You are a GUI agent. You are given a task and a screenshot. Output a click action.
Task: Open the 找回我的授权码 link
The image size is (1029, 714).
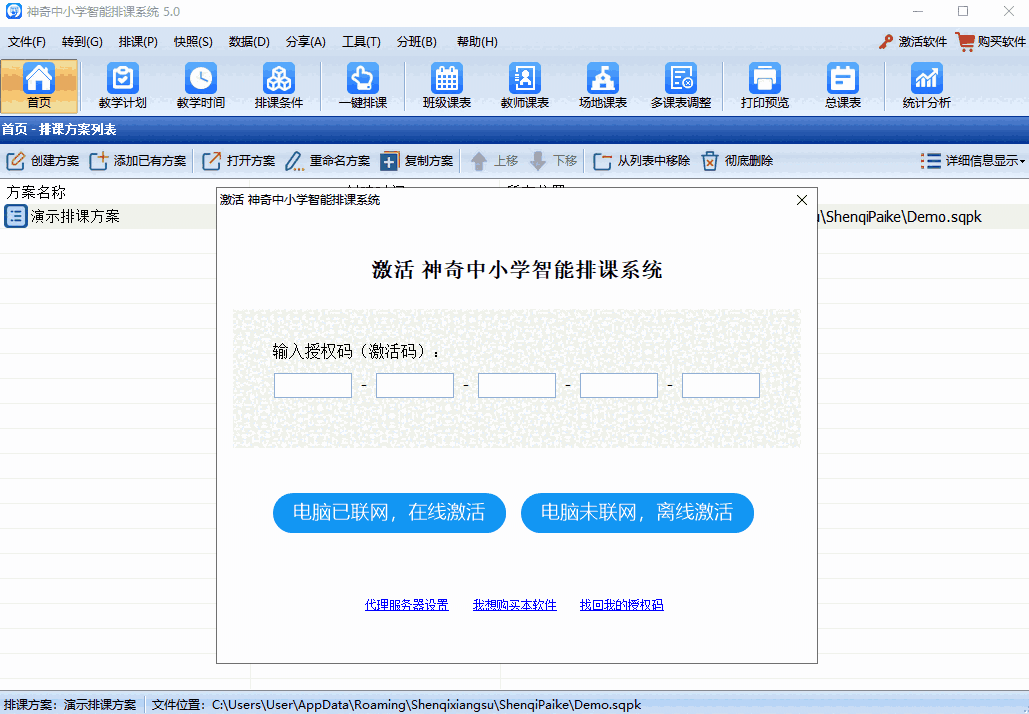621,605
